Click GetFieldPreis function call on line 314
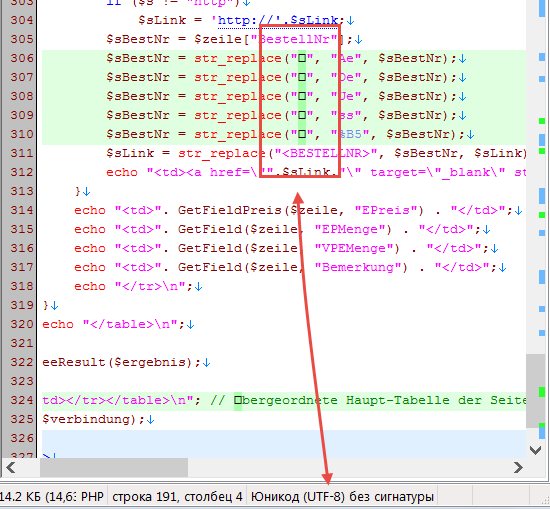Image resolution: width=550 pixels, height=509 pixels. pyautogui.click(x=230, y=210)
